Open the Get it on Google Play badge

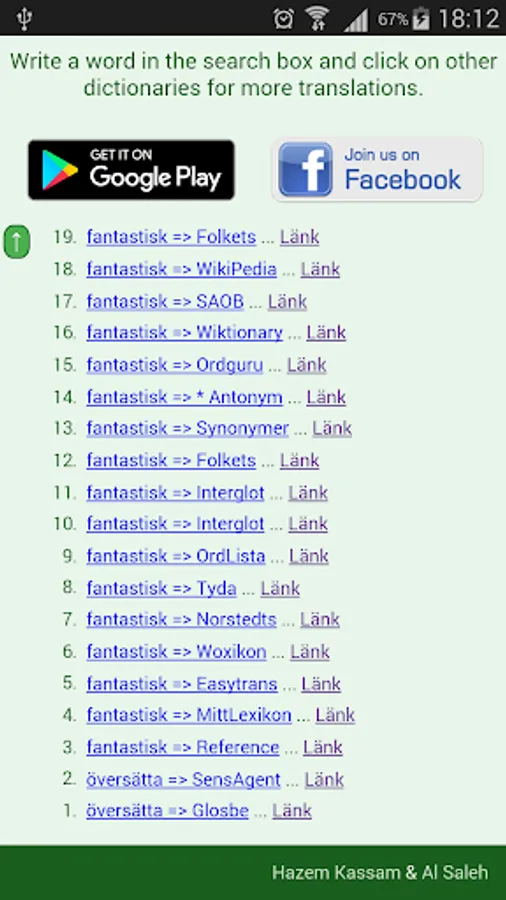[131, 170]
